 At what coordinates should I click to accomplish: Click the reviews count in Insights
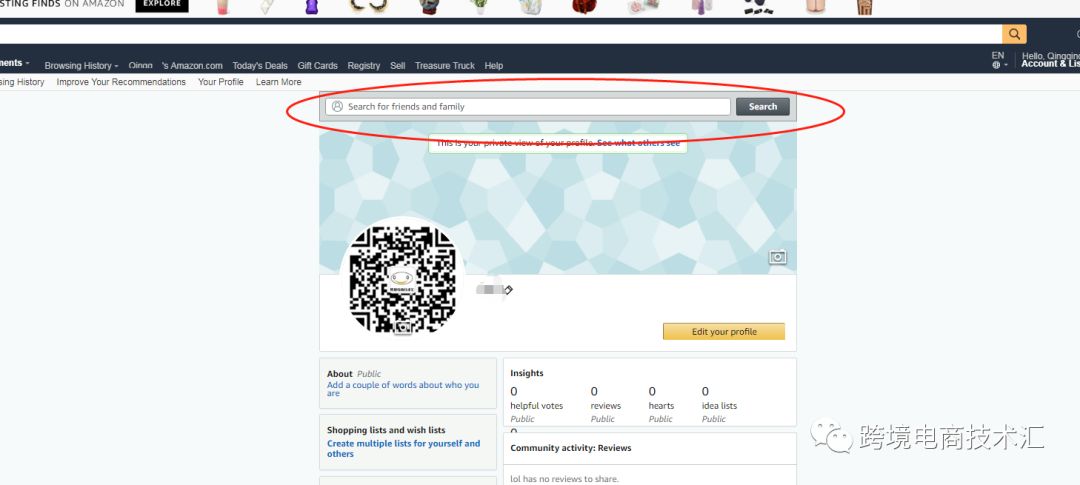(x=594, y=391)
